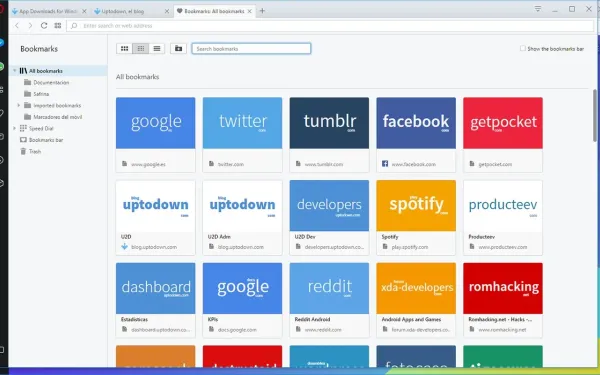The width and height of the screenshot is (600, 375).
Task: Close the Uptodown, el blog tab
Action: tap(167, 11)
